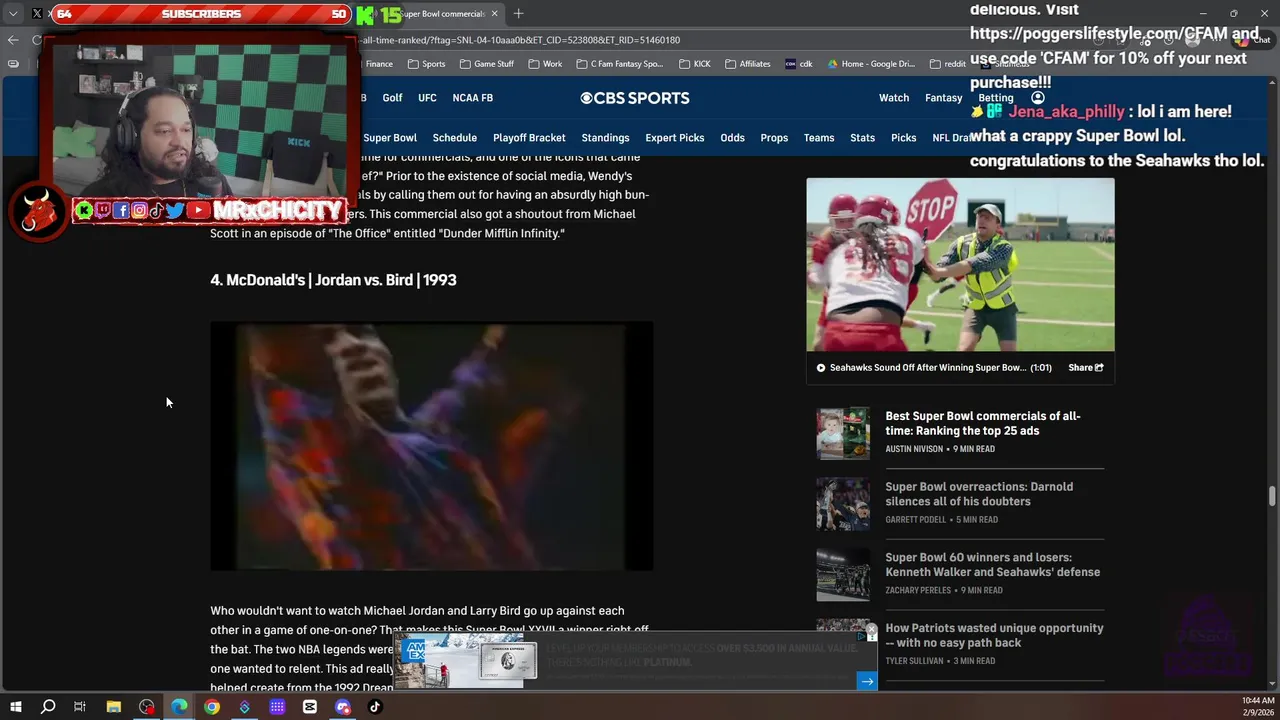Open the Windows Start menu
1280x720 pixels.
(15, 707)
